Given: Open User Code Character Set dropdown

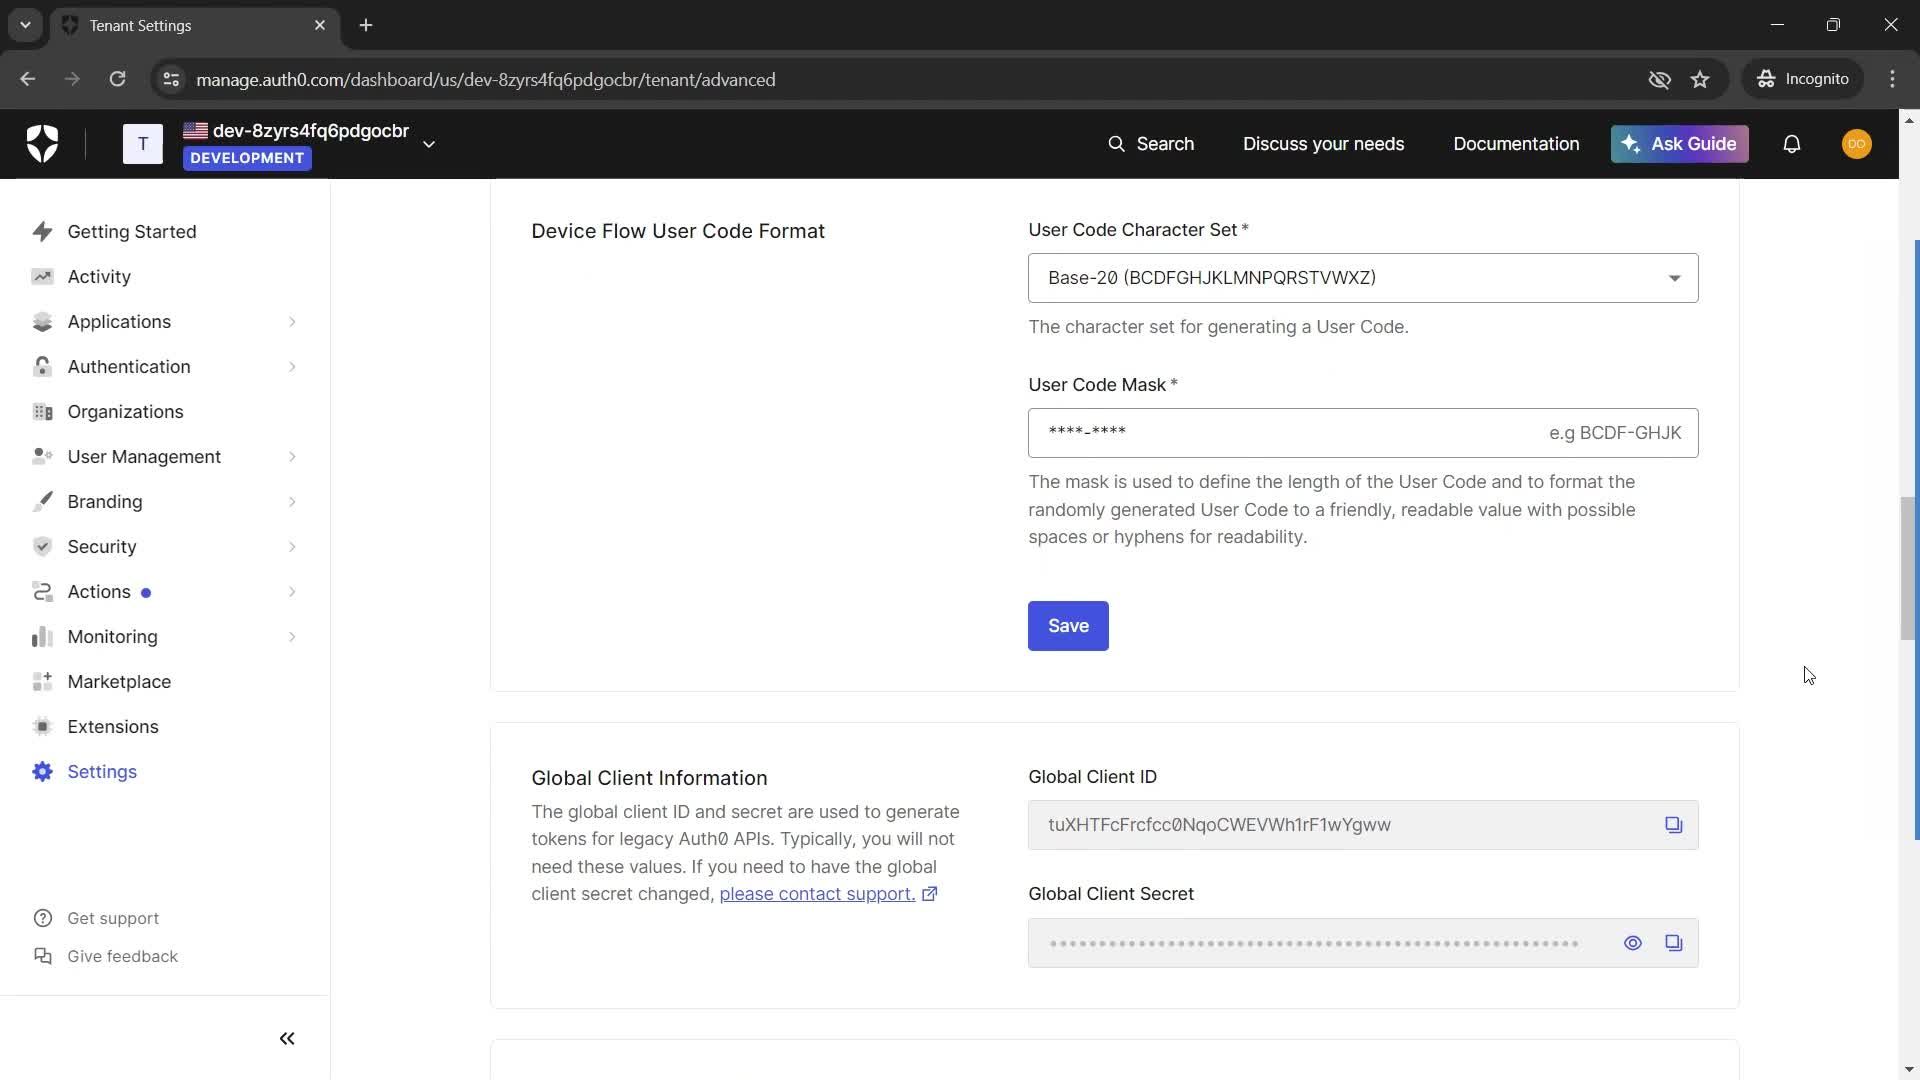Looking at the screenshot, I should 1363,278.
